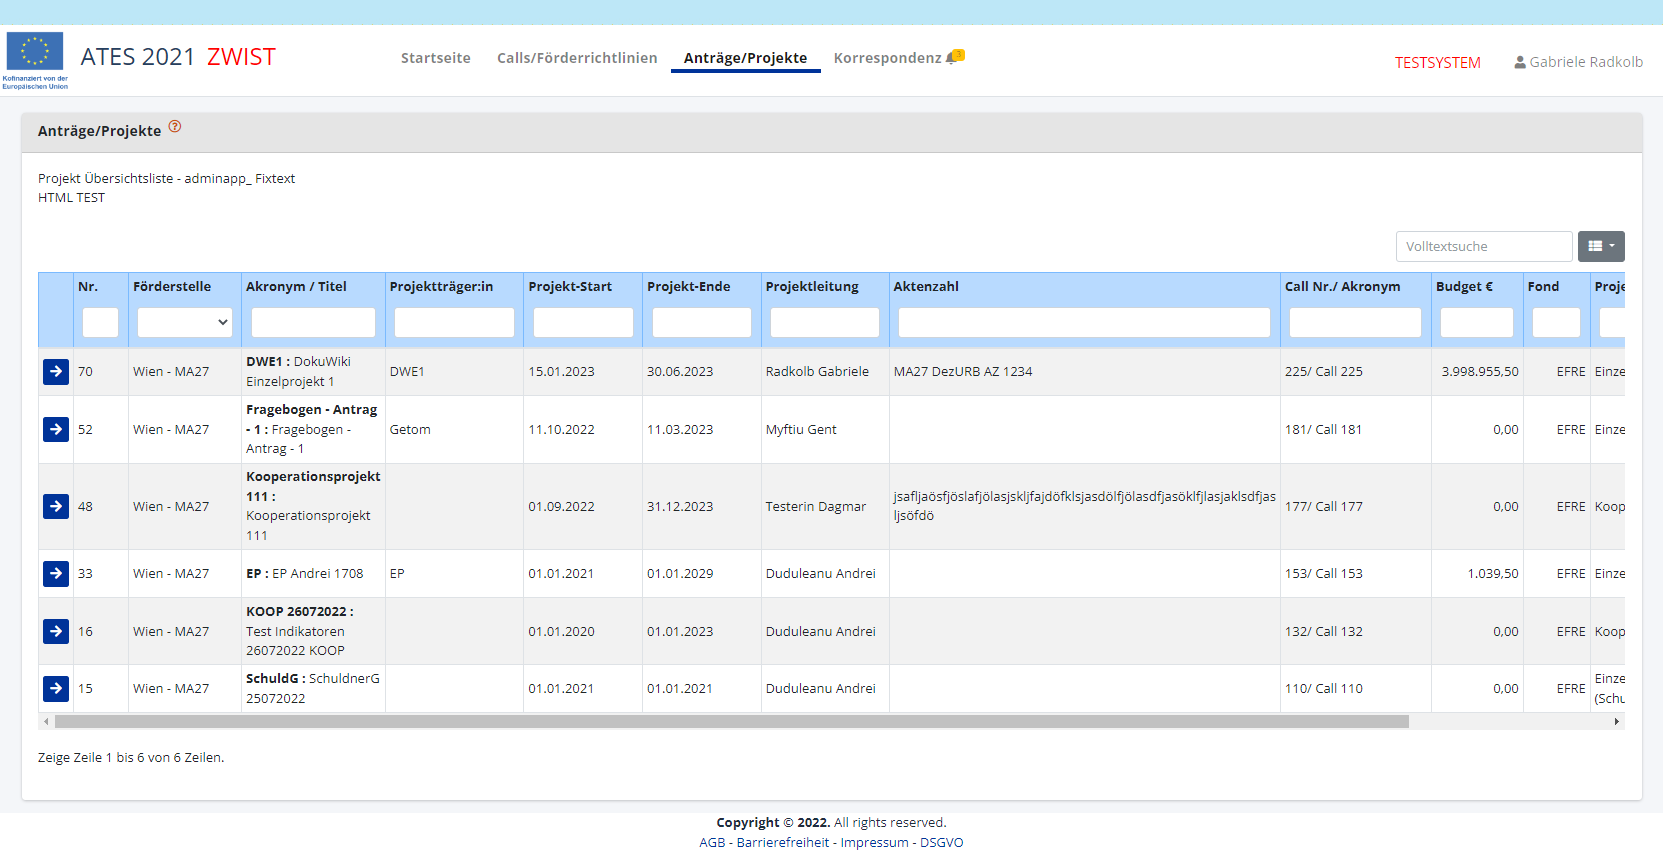Screen dimensions: 1663x850
Task: Open Gabriele Radkolb user menu
Action: 1578,62
